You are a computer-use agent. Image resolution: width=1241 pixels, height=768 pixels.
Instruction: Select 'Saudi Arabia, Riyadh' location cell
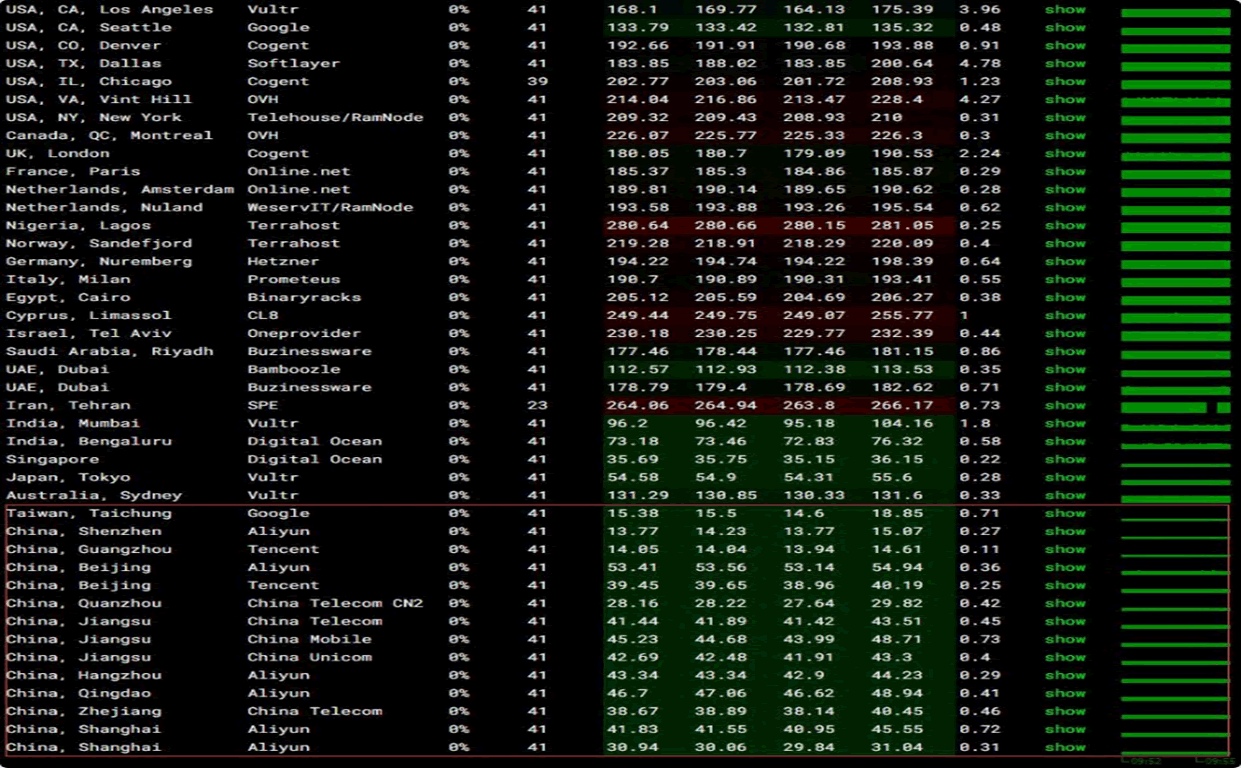click(x=109, y=352)
